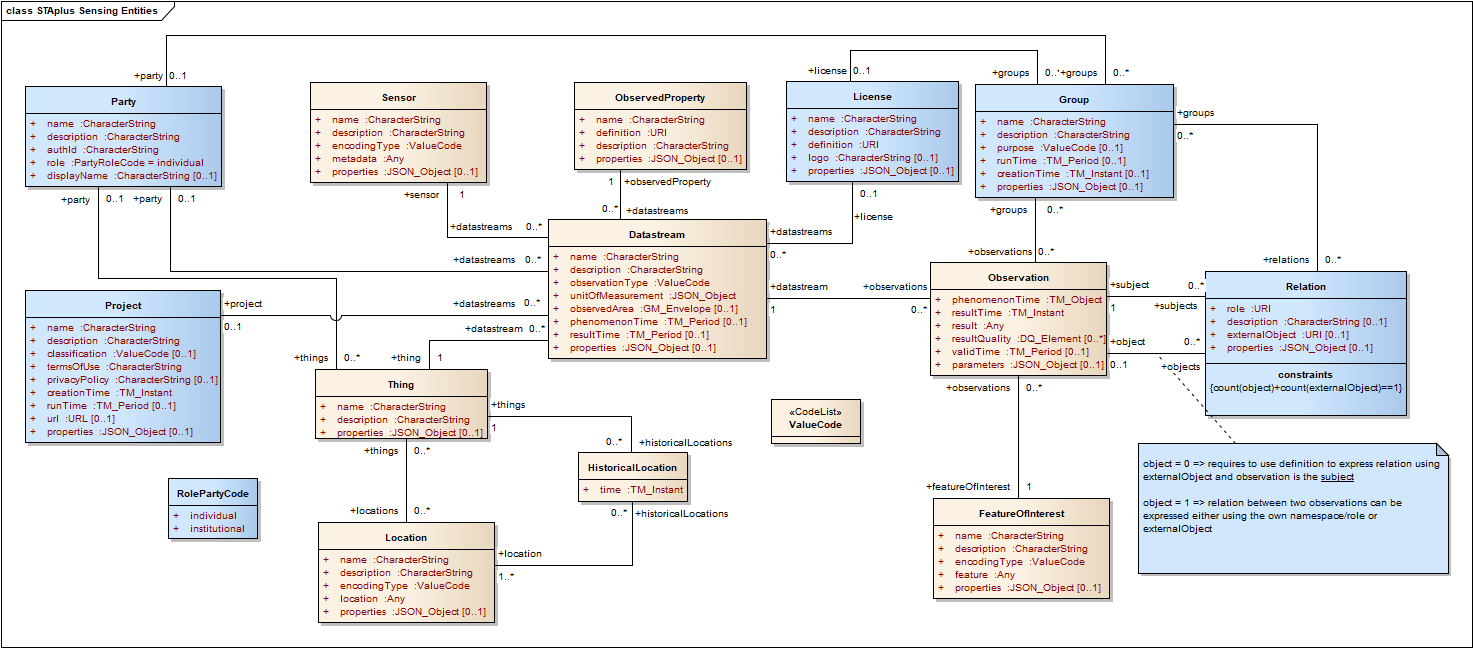Click 'resultQuality :DQ_Element [0..*]' attribute
This screenshot has width=1473, height=648.
click(x=1028, y=339)
